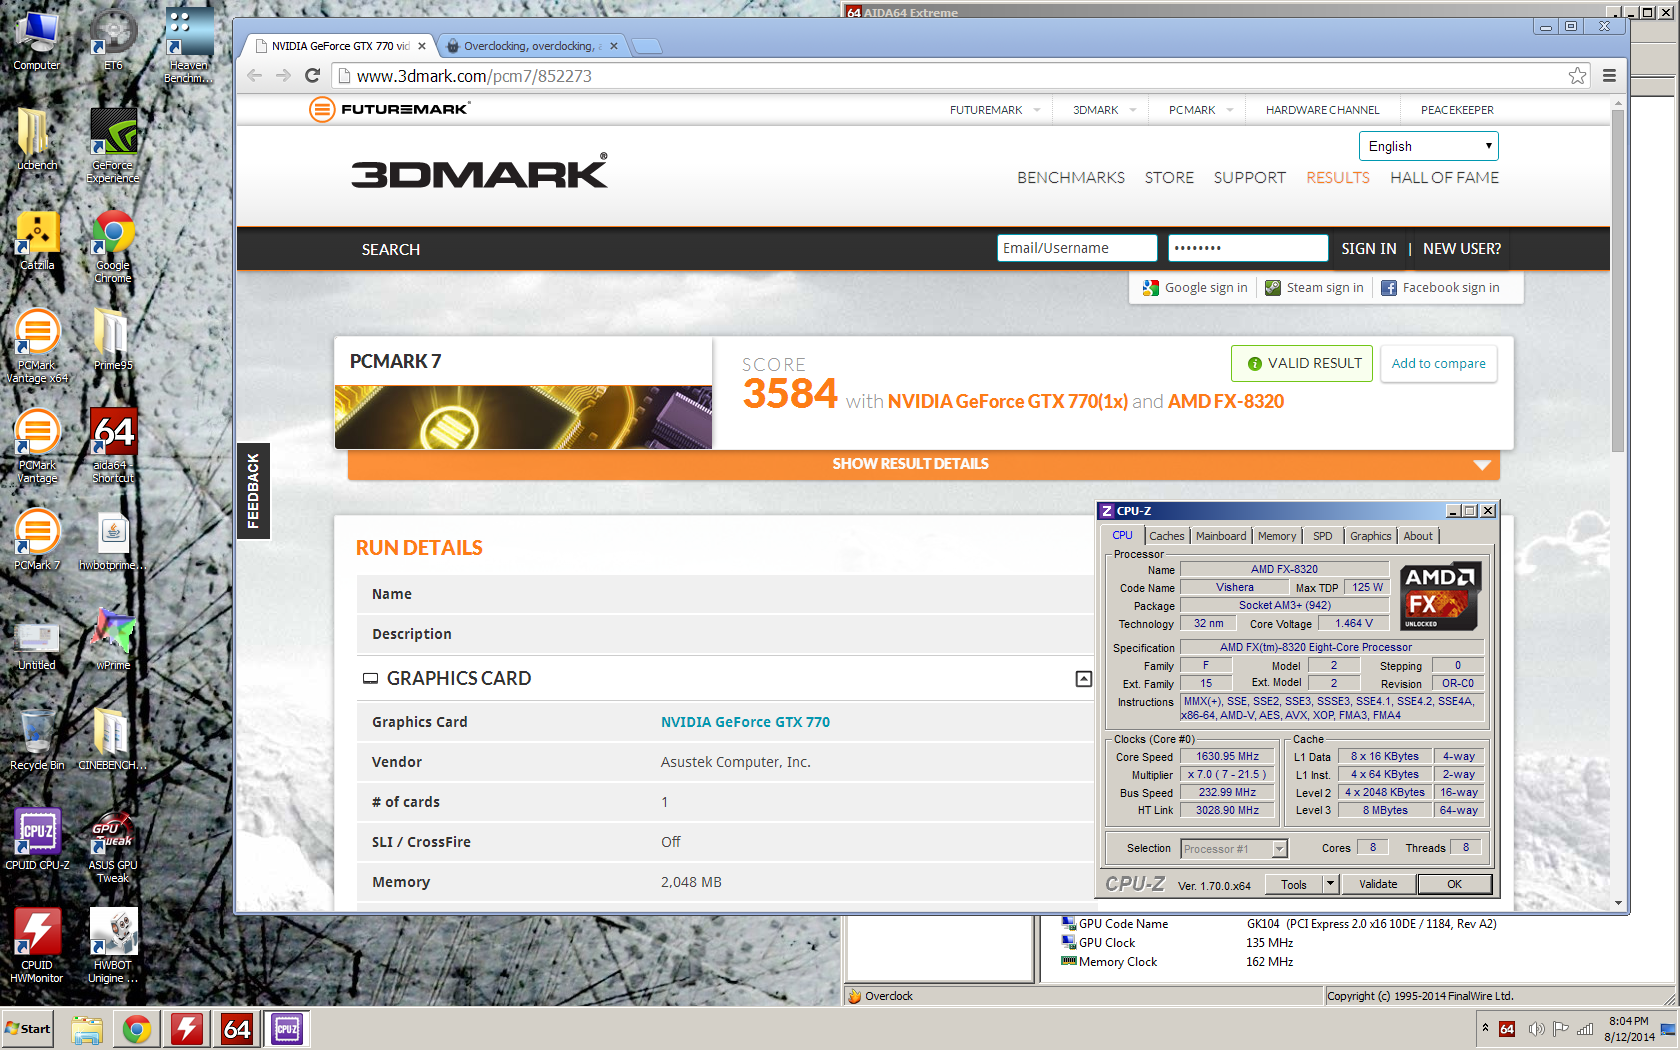1680x1050 pixels.
Task: Open CPU-Z About tab
Action: [x=1418, y=536]
